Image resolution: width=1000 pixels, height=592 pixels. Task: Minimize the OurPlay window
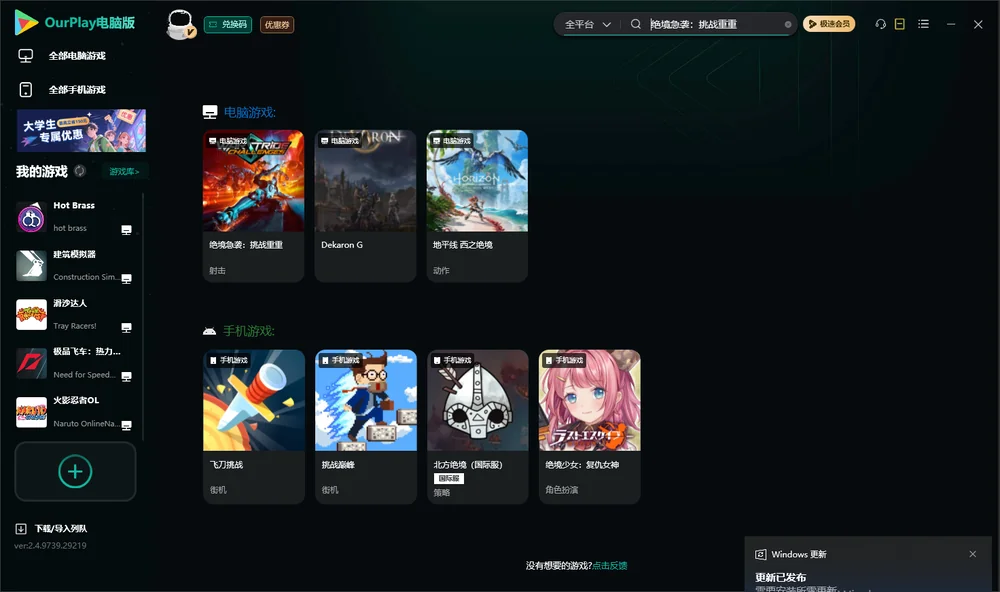[951, 24]
